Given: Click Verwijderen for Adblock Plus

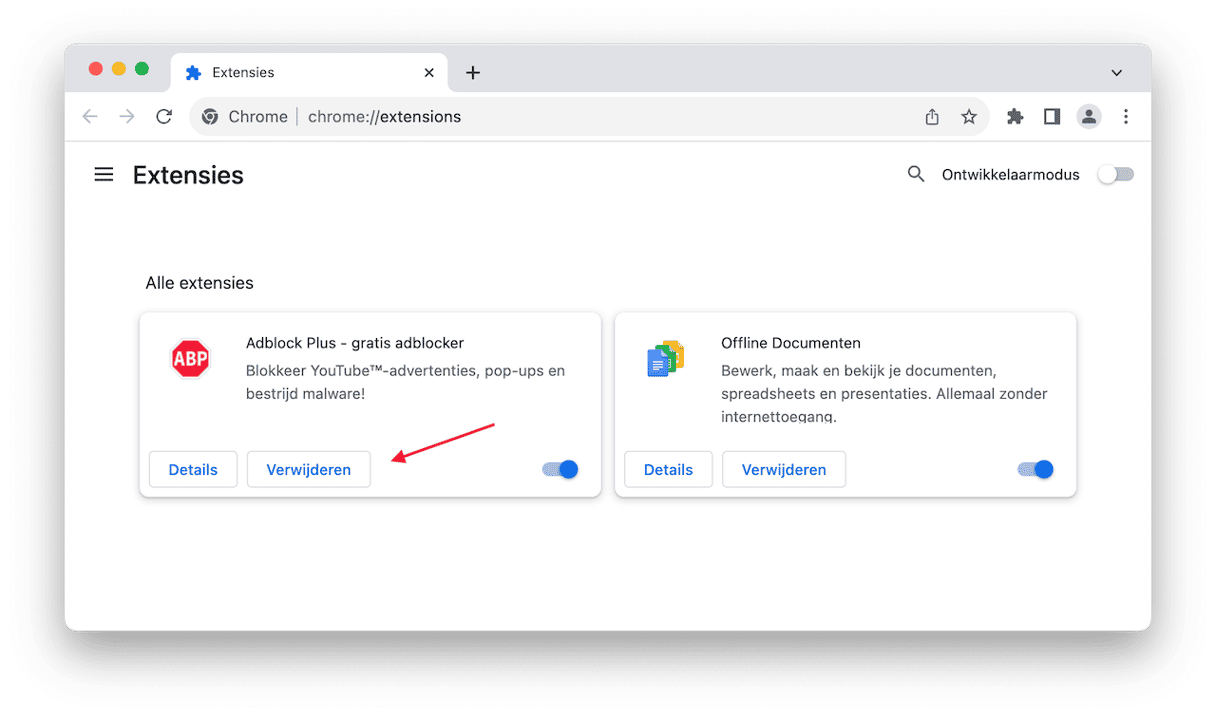Looking at the screenshot, I should (x=309, y=469).
